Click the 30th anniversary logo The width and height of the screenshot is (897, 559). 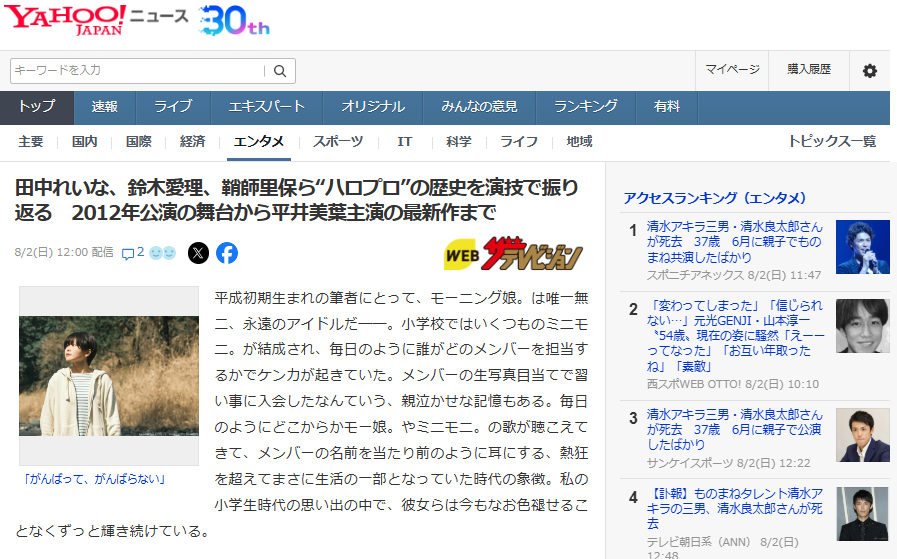(x=234, y=21)
